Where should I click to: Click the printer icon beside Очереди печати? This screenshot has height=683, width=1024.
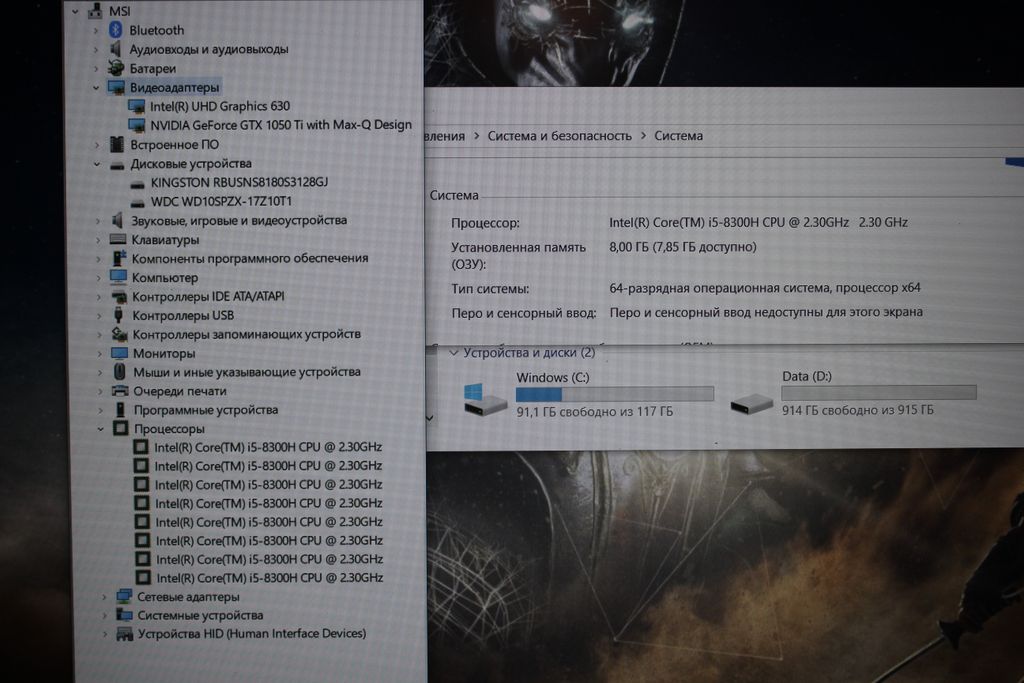click(120, 391)
